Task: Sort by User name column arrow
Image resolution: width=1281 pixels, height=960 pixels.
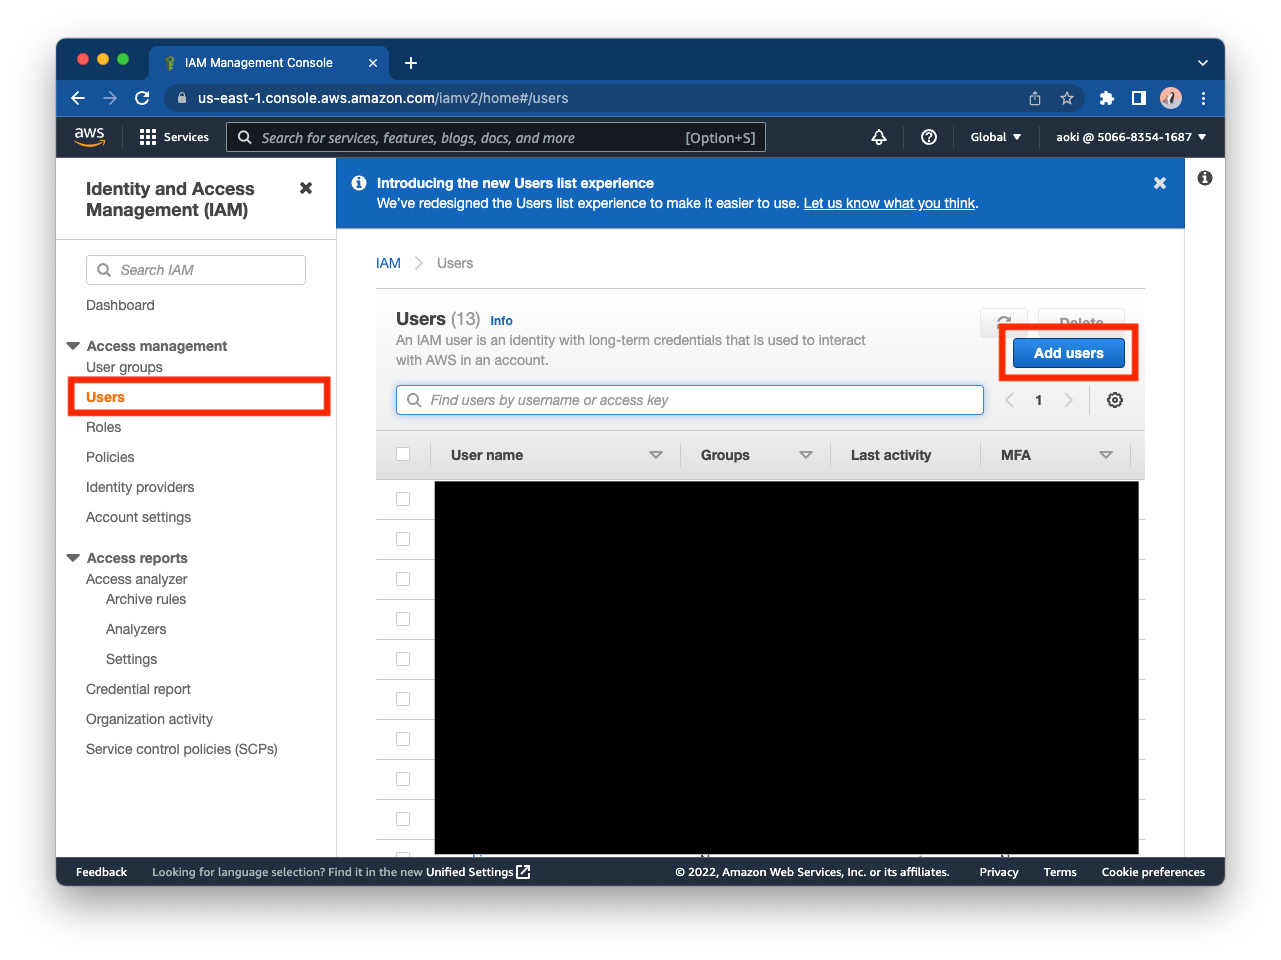Action: tap(656, 455)
